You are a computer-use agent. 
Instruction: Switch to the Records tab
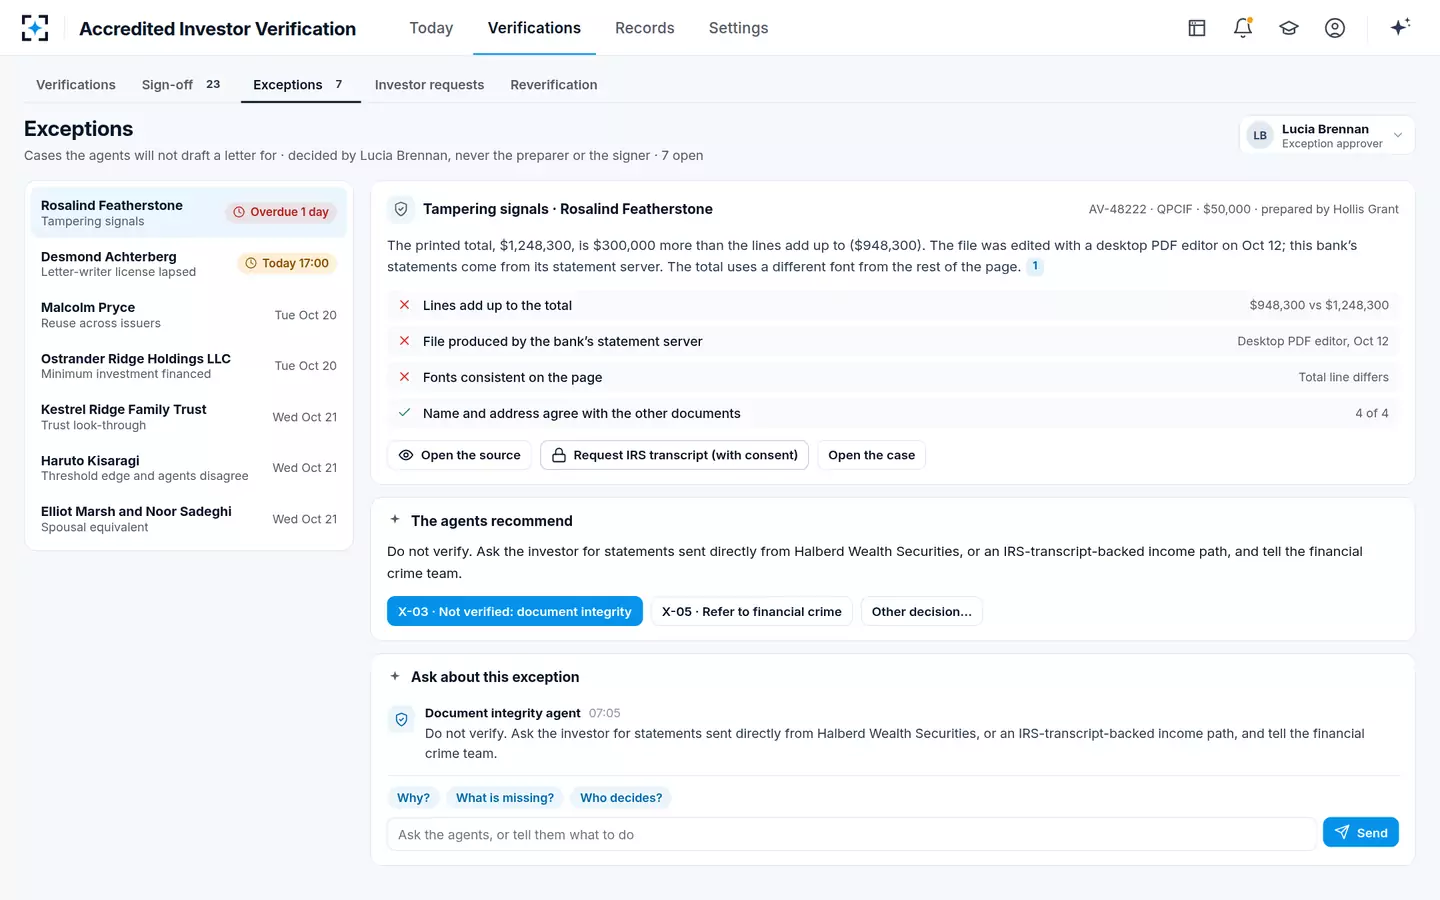tap(645, 28)
